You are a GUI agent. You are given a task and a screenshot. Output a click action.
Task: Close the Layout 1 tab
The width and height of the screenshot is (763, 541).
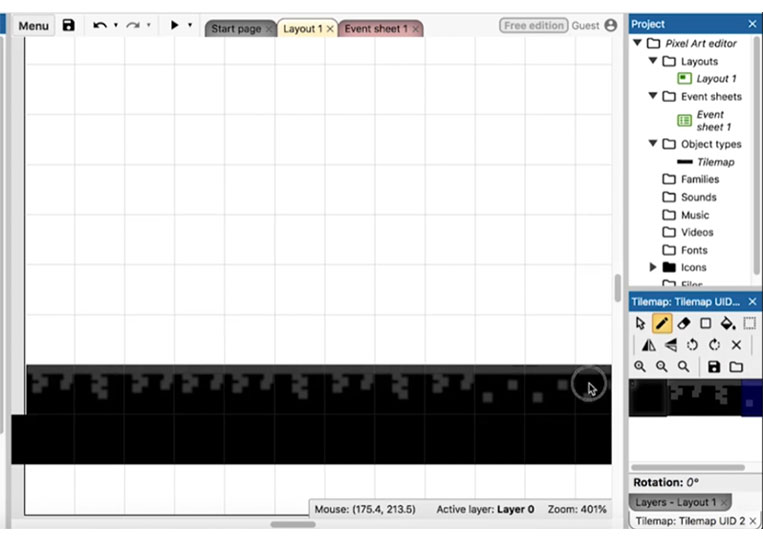point(330,29)
